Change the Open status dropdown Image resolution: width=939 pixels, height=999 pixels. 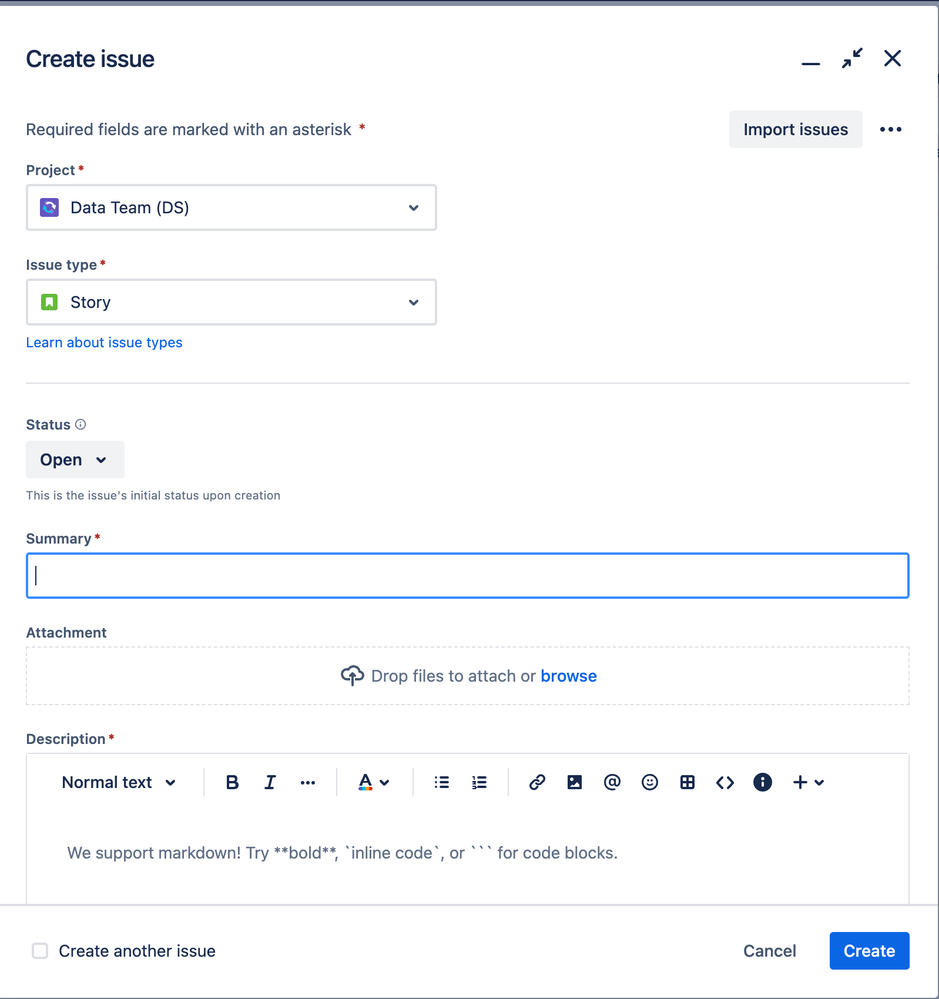pos(75,460)
